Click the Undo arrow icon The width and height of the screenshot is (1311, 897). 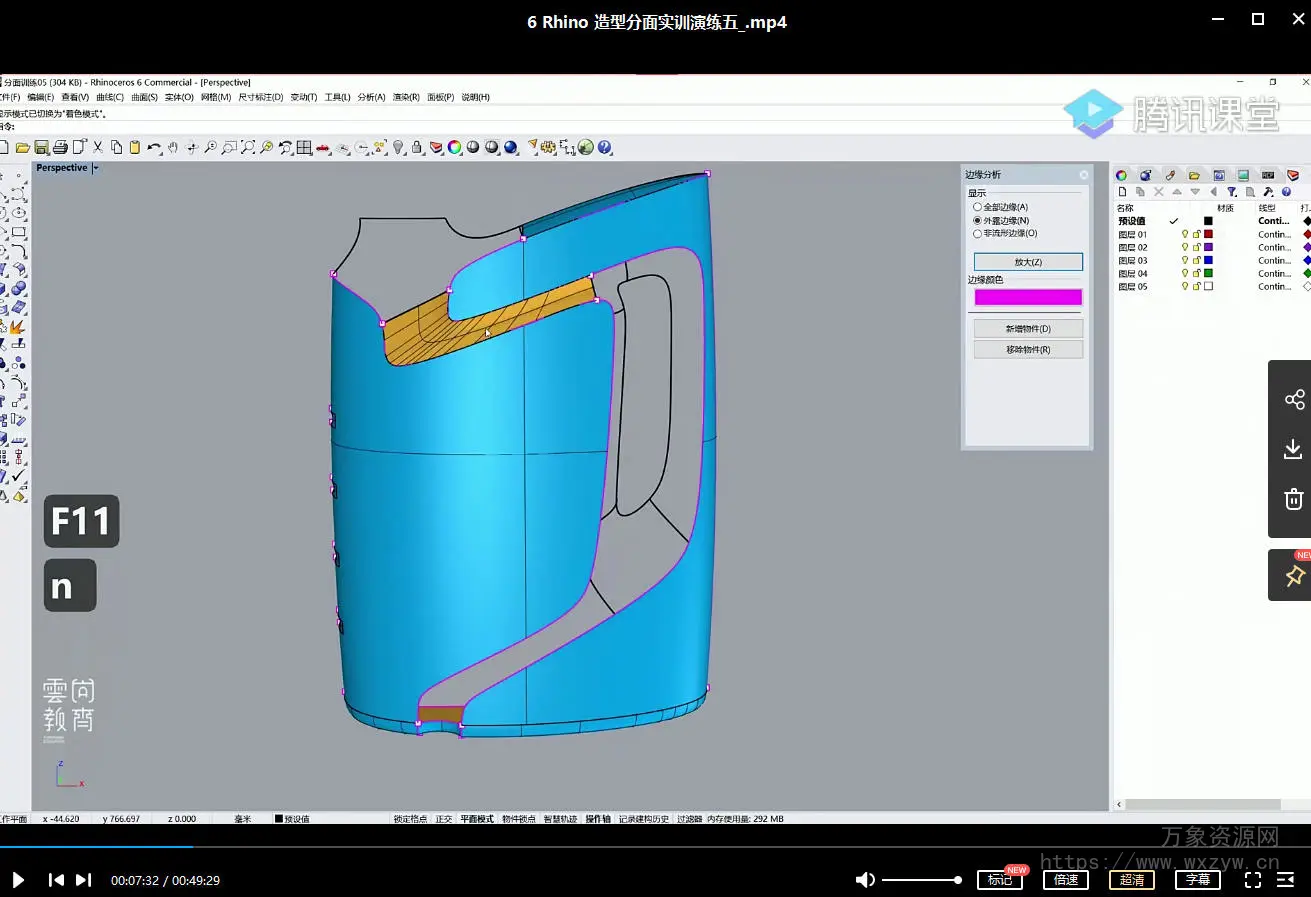click(154, 147)
